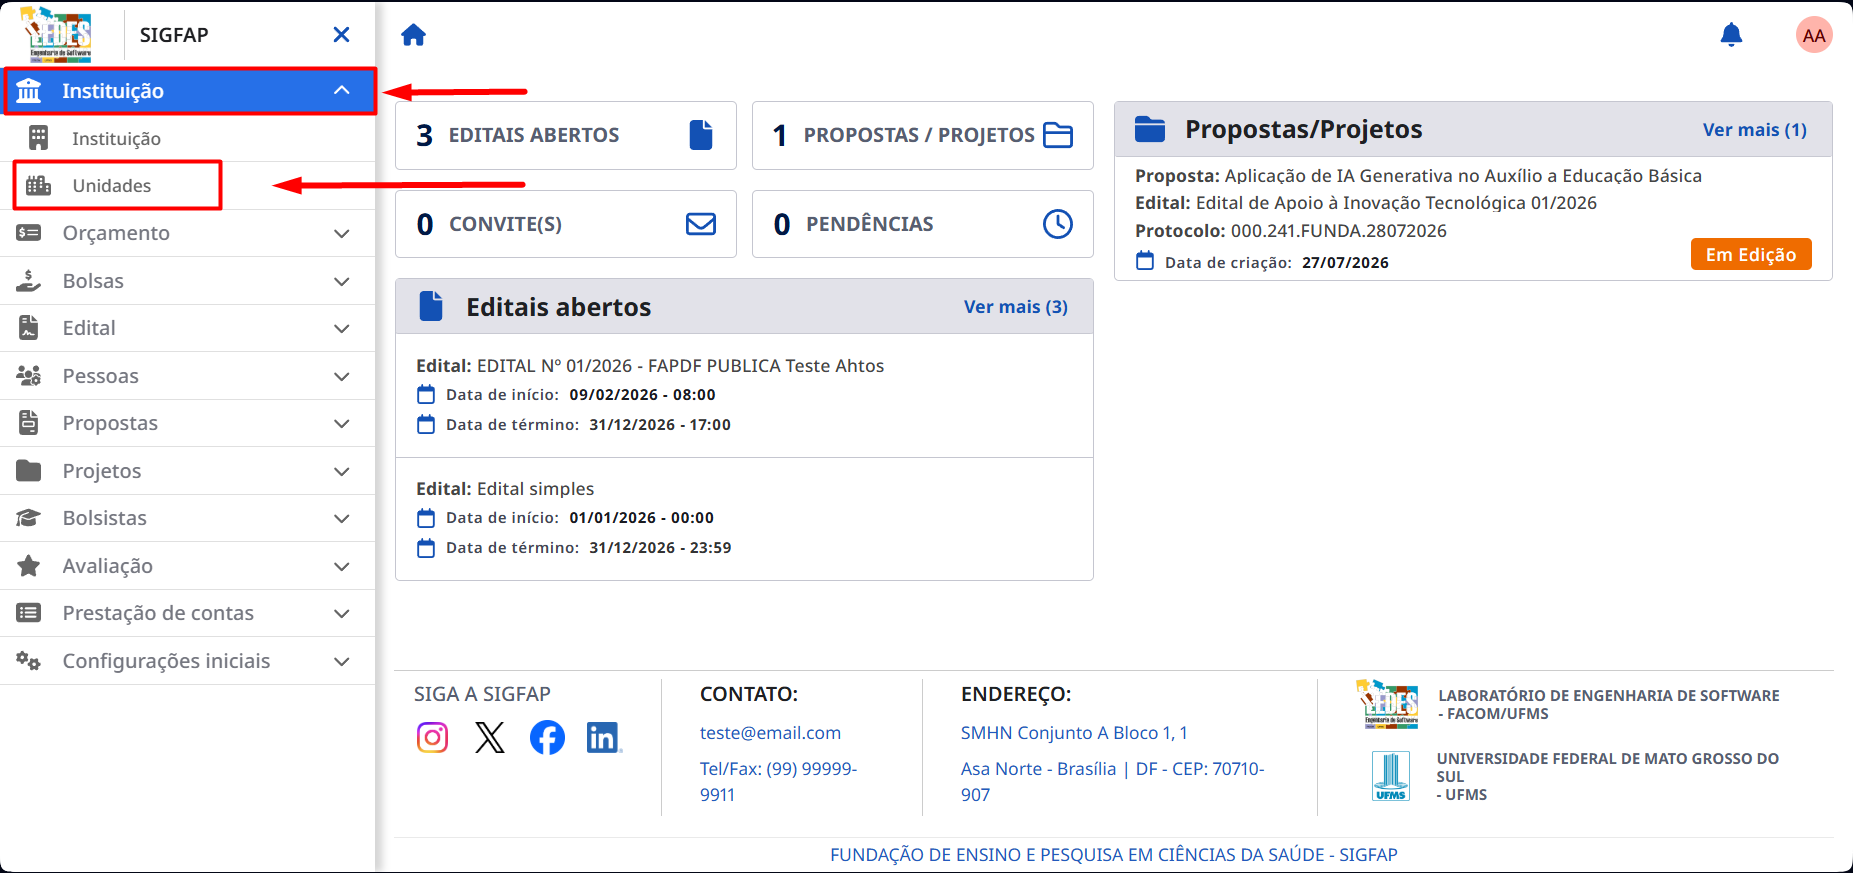Click the document icon in Editais Abertos card

701,135
